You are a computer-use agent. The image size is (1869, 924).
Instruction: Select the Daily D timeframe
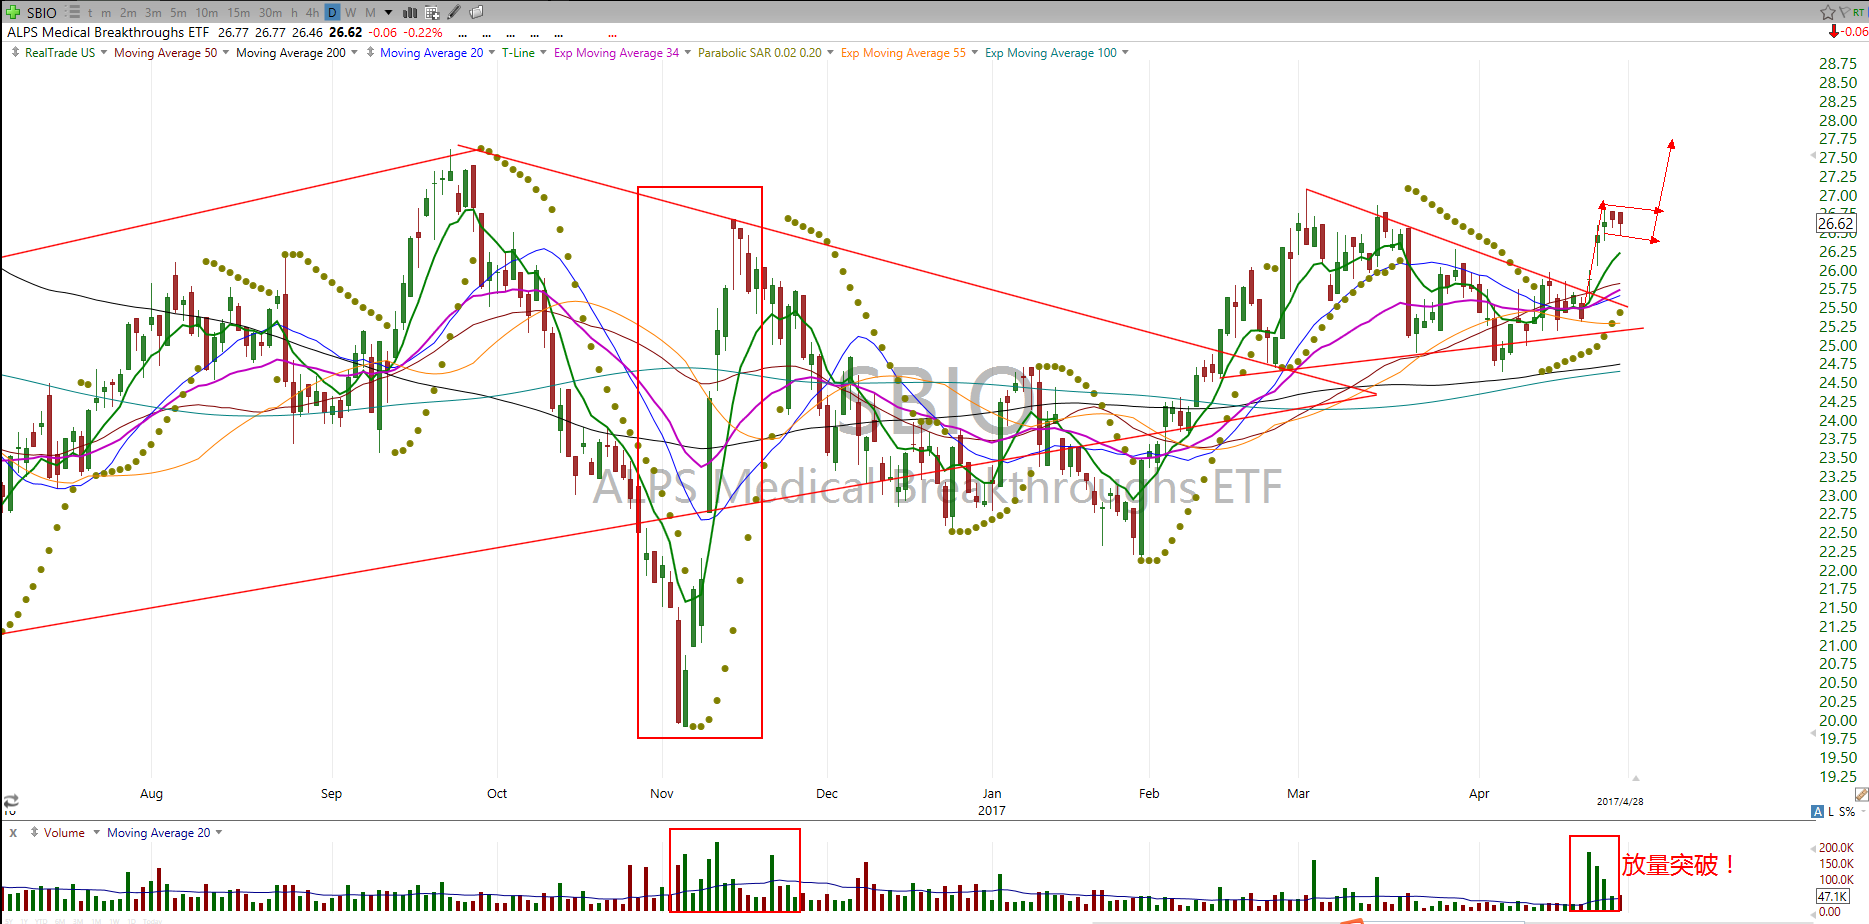332,12
